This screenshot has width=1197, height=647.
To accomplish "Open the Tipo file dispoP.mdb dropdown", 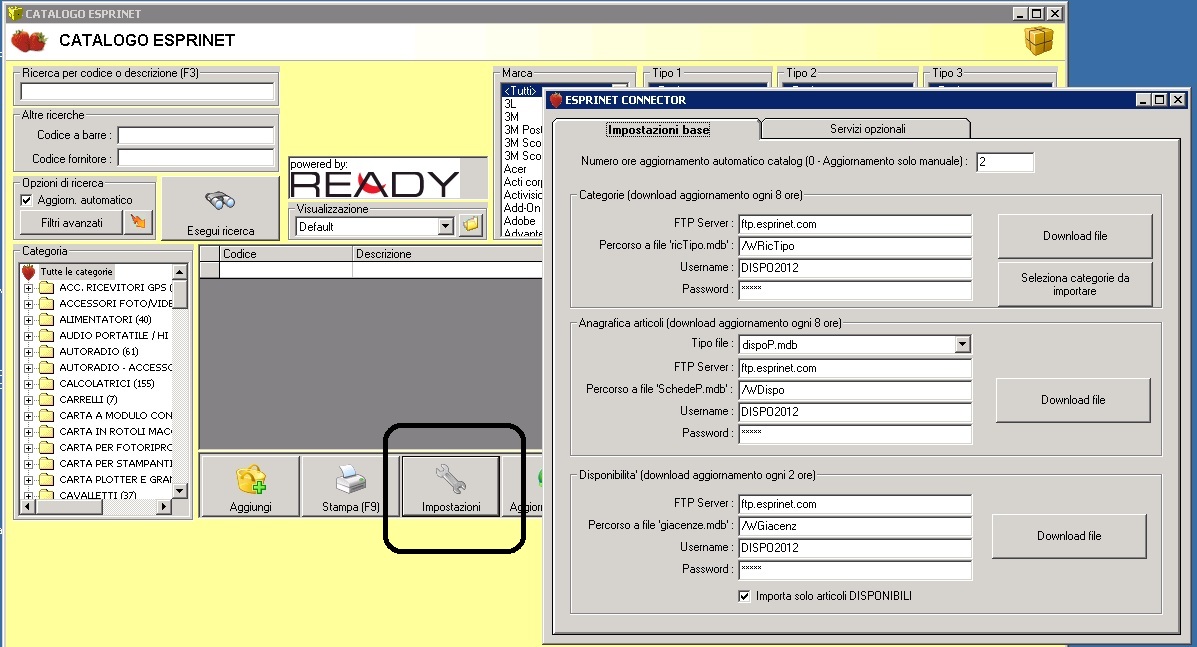I will 962,344.
